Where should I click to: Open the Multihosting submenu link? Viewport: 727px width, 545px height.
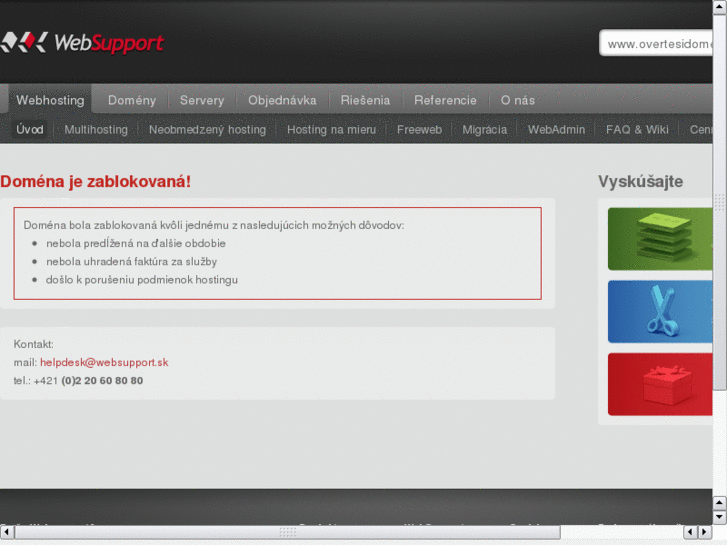point(96,129)
